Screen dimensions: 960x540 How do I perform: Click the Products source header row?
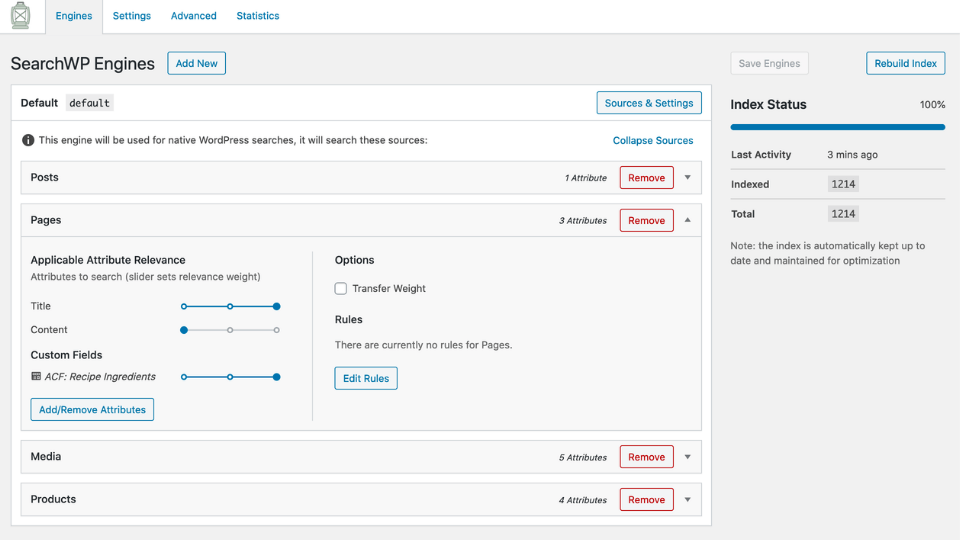coord(361,500)
